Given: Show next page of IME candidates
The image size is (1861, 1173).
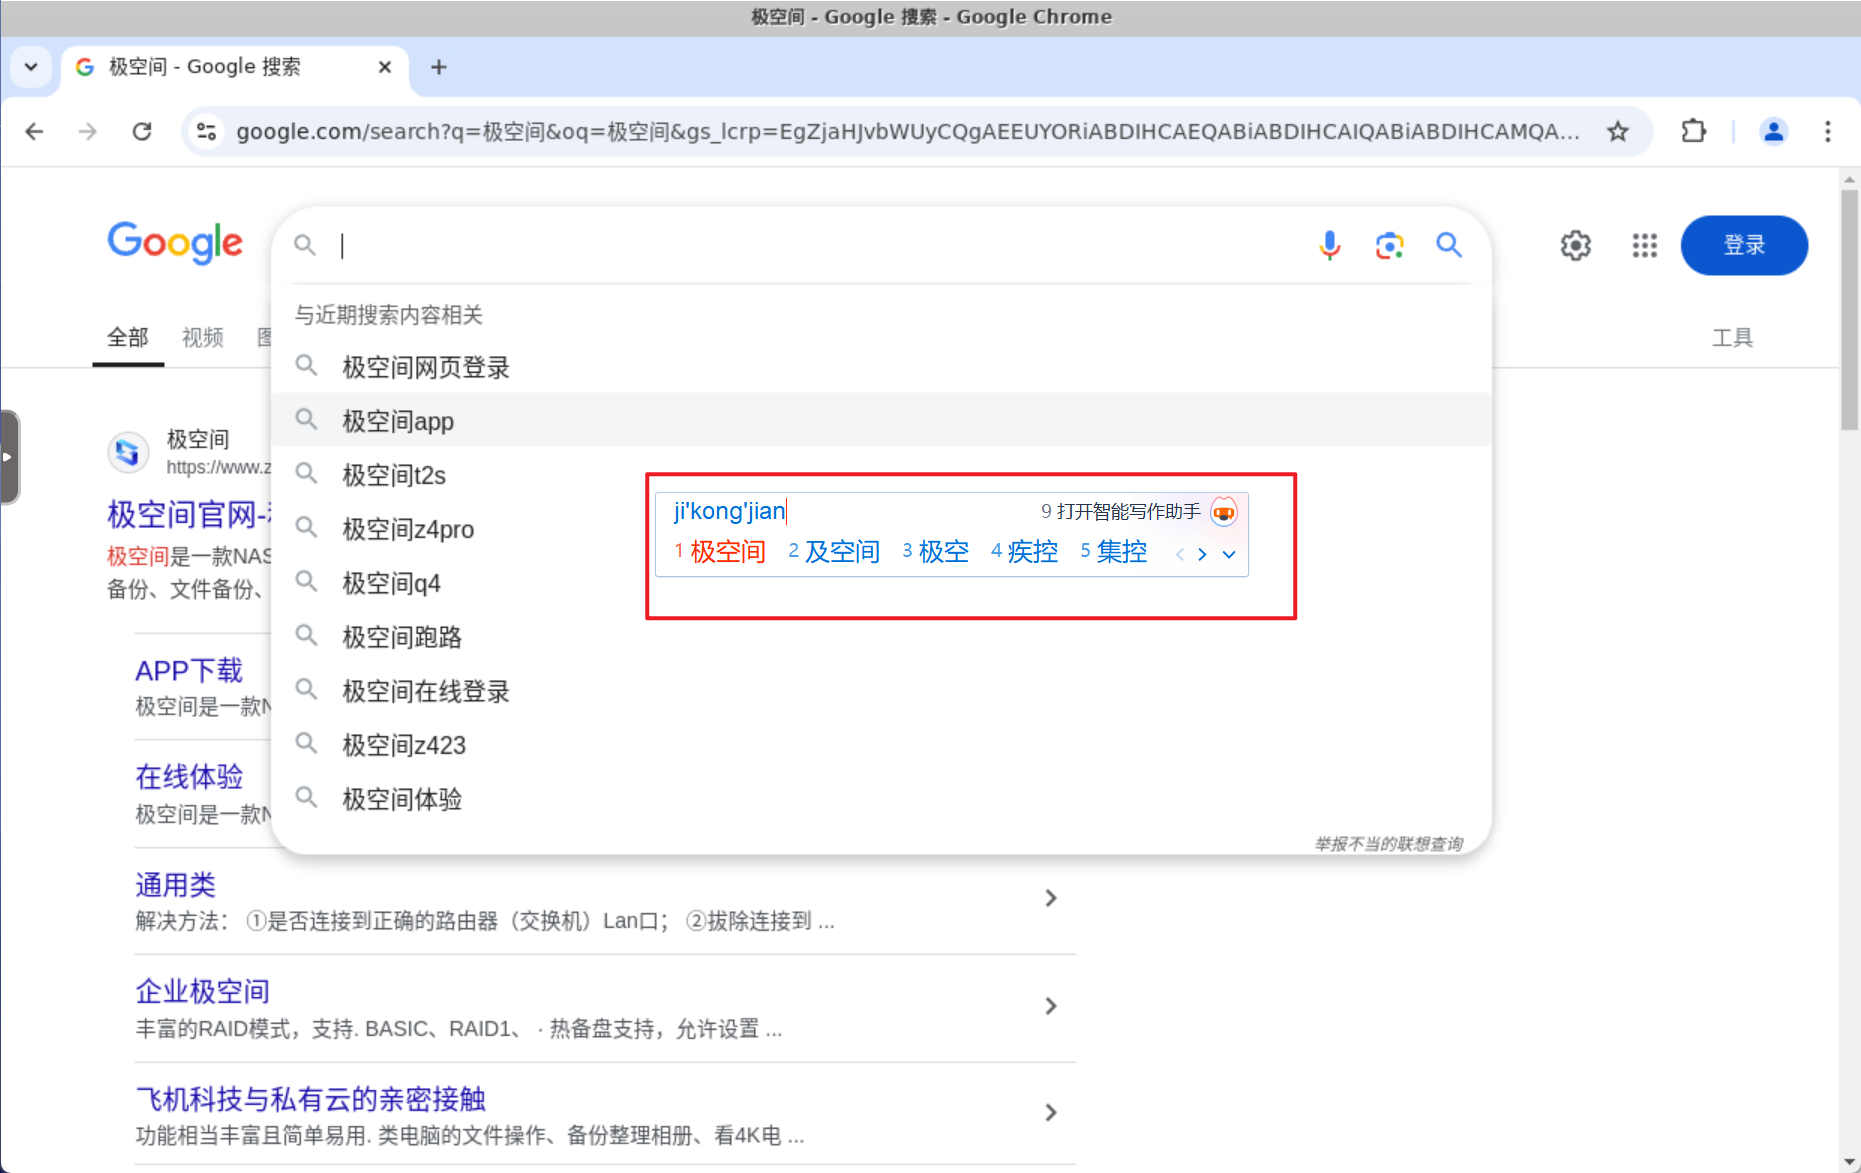Looking at the screenshot, I should coord(1202,554).
